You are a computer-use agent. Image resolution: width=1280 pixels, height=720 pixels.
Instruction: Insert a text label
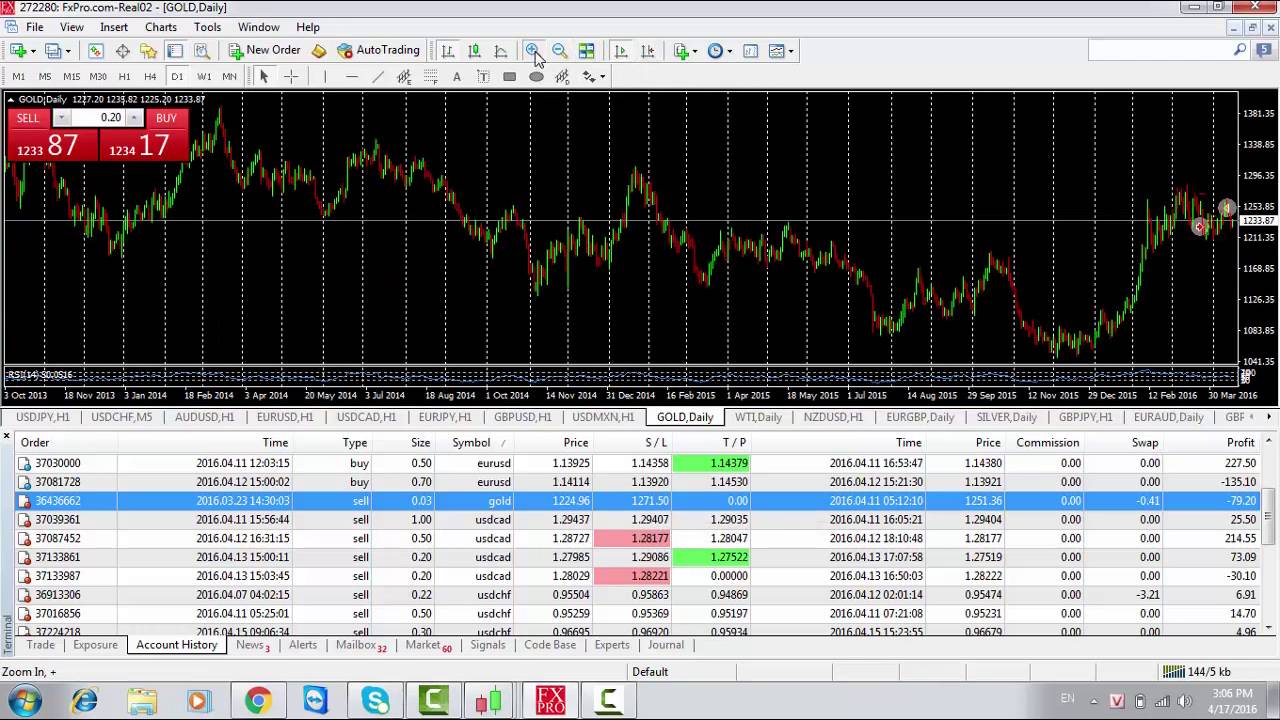click(x=483, y=77)
